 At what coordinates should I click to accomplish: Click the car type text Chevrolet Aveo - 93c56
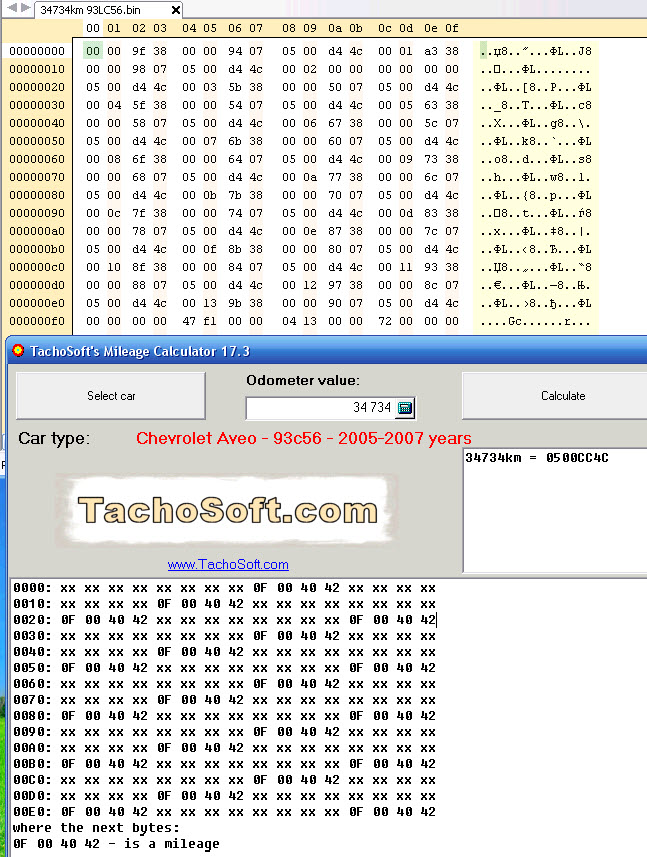pyautogui.click(x=303, y=438)
